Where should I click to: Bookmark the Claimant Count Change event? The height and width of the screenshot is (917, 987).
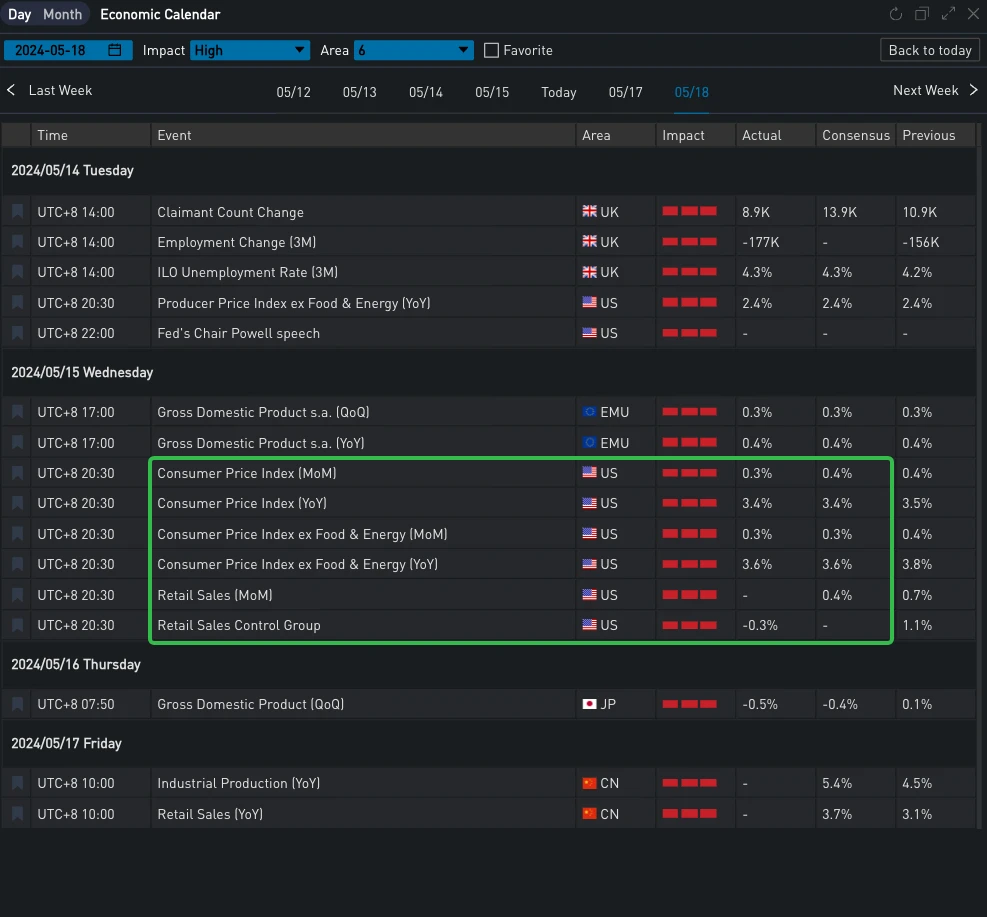point(17,212)
